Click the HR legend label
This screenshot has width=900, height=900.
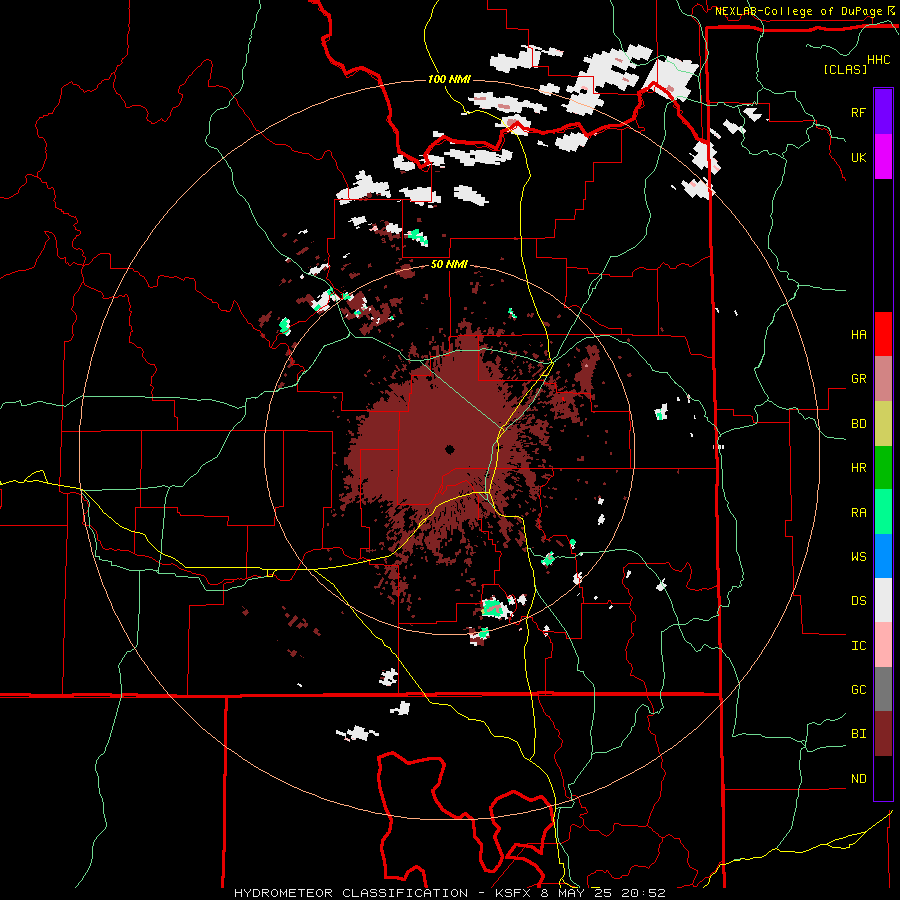(x=858, y=468)
